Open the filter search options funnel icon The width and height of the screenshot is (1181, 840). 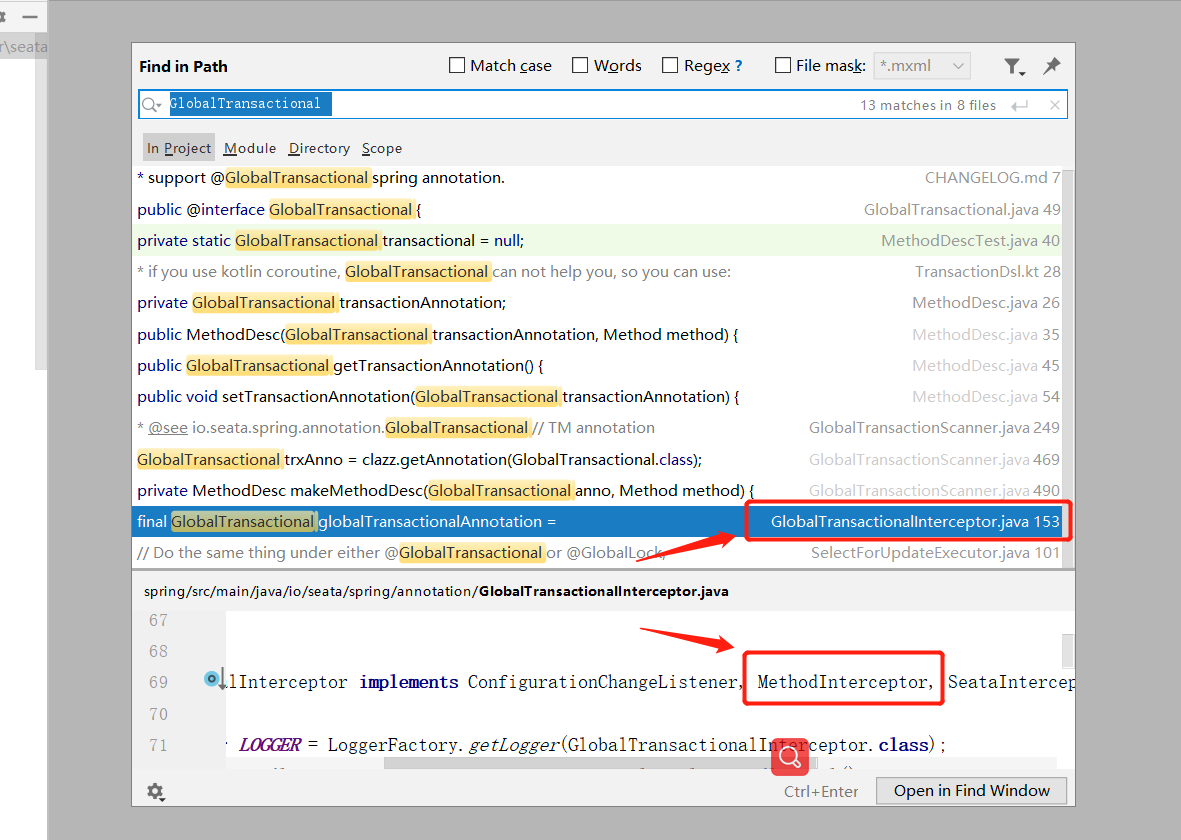(x=1014, y=67)
